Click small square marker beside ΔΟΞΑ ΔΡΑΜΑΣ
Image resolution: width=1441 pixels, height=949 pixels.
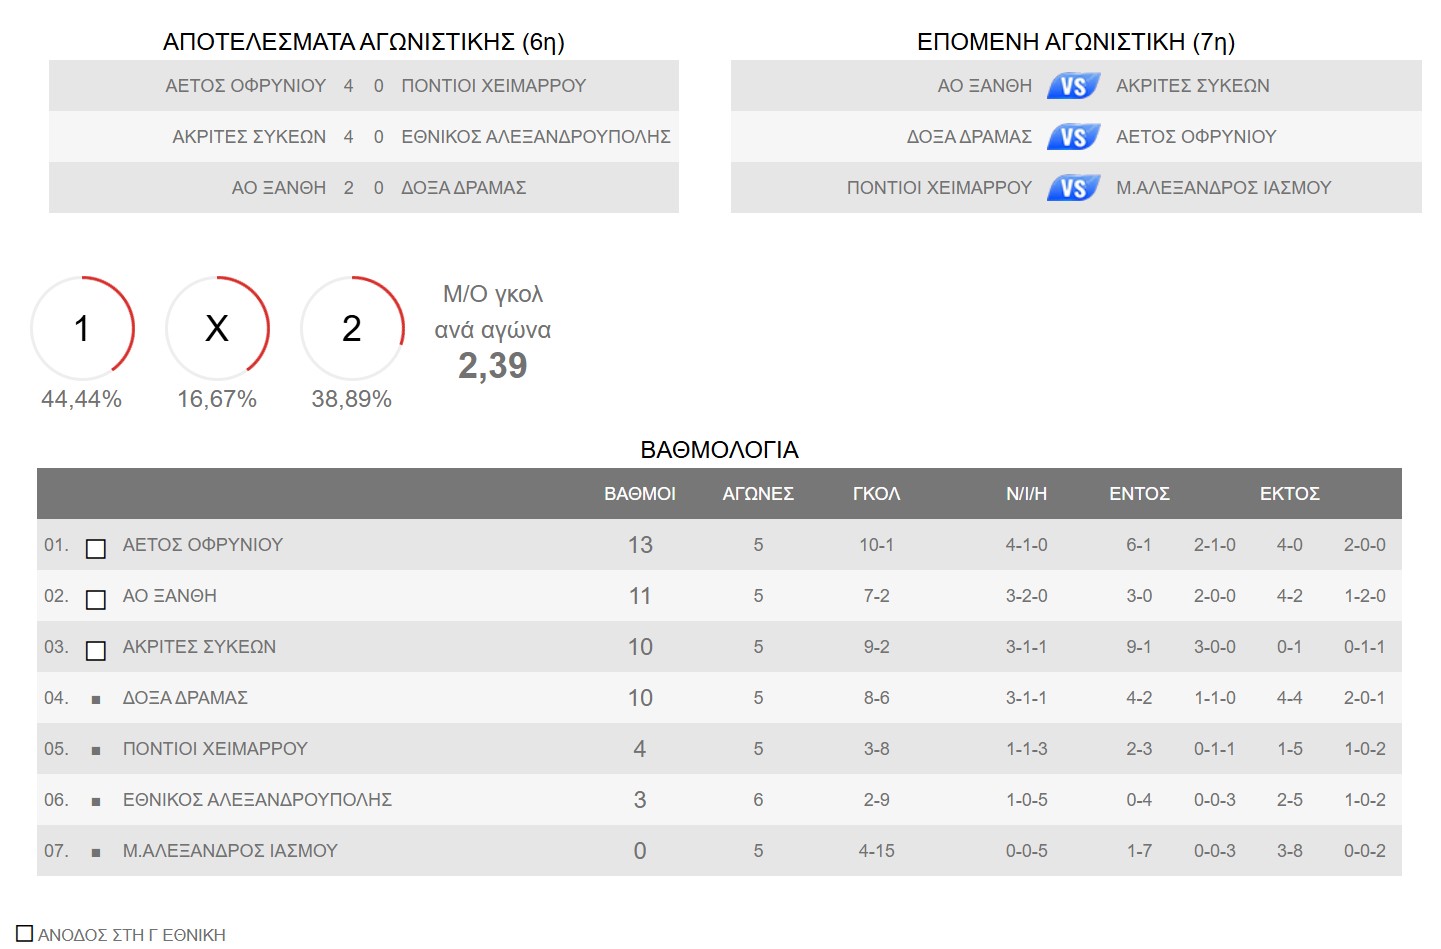click(x=96, y=699)
